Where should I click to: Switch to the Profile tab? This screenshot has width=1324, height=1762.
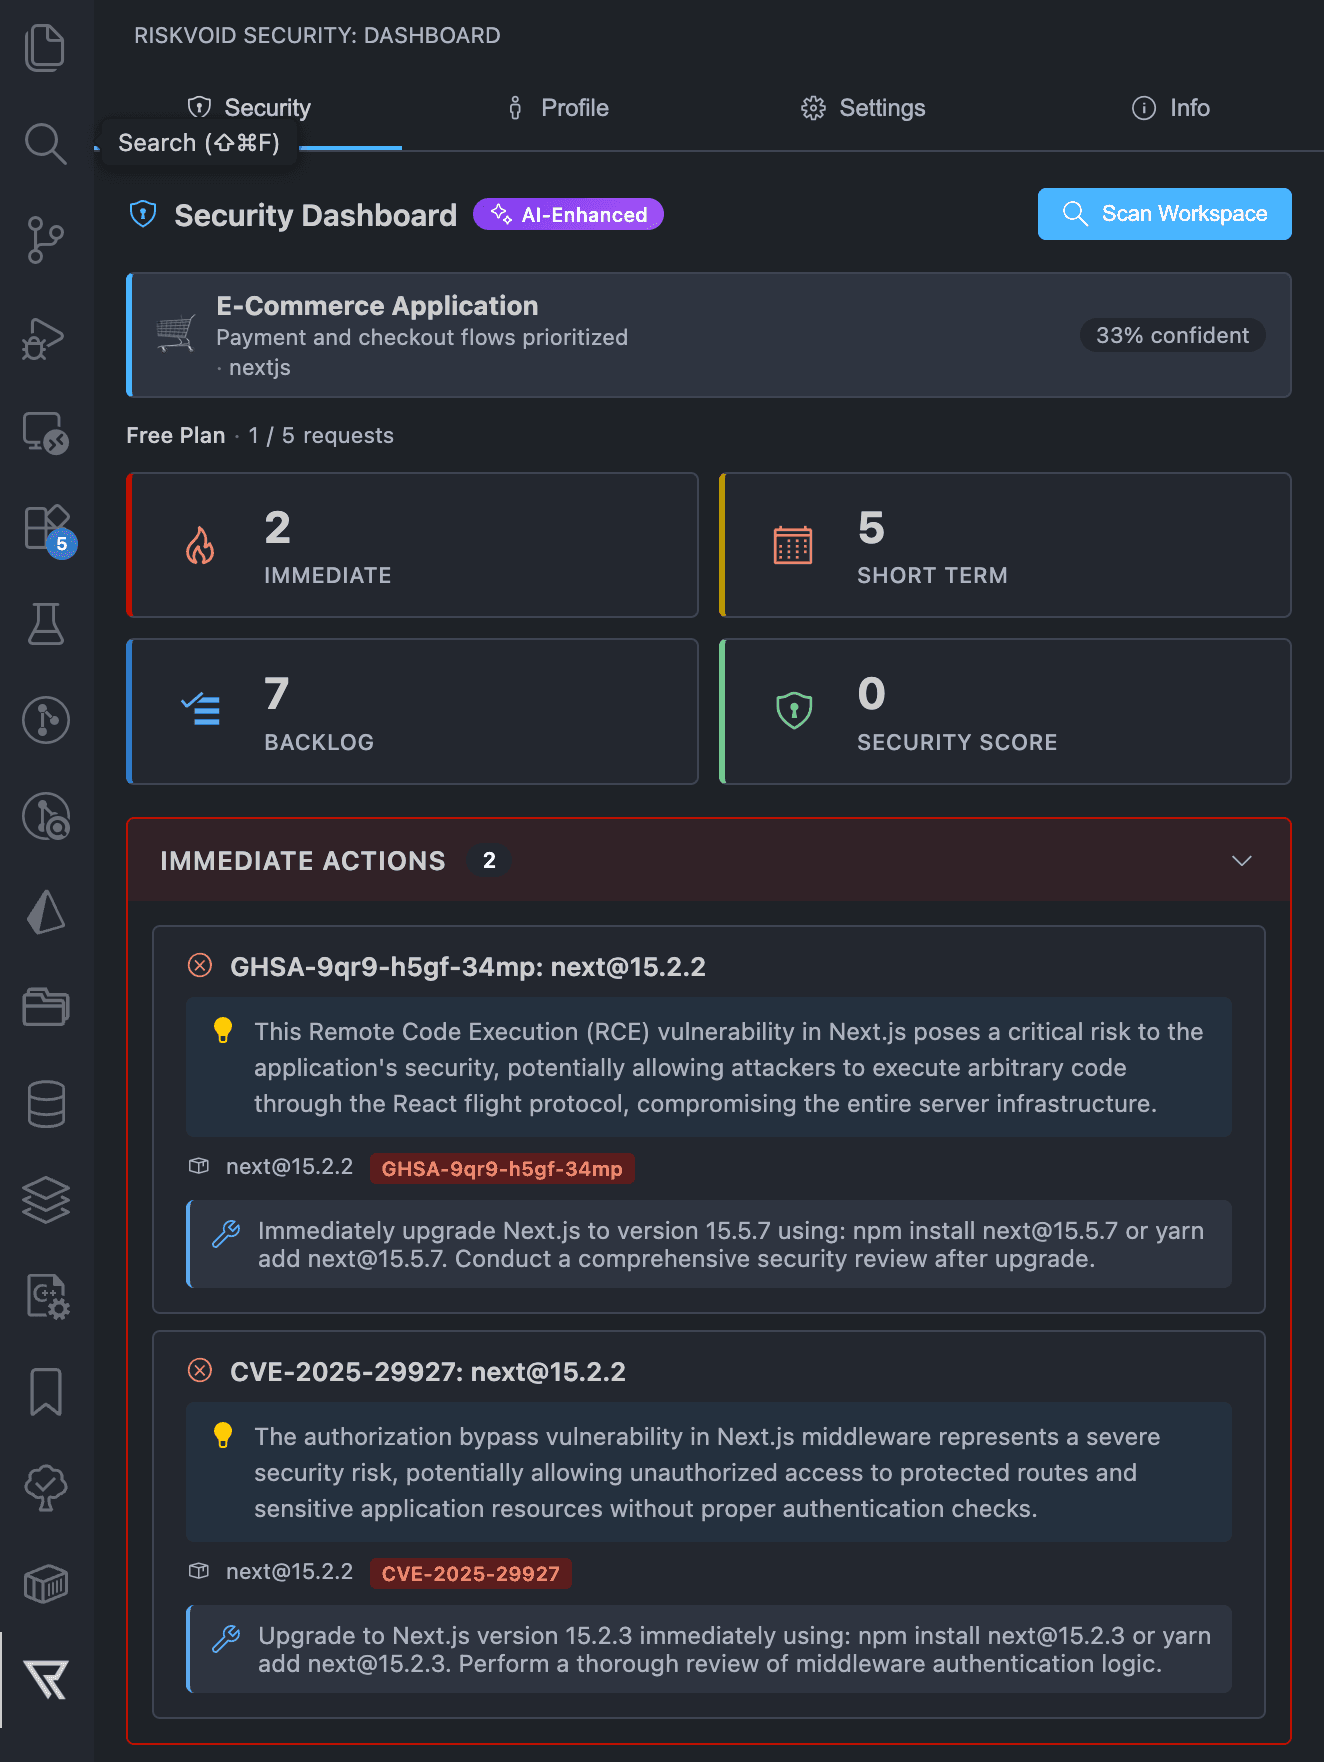557,108
